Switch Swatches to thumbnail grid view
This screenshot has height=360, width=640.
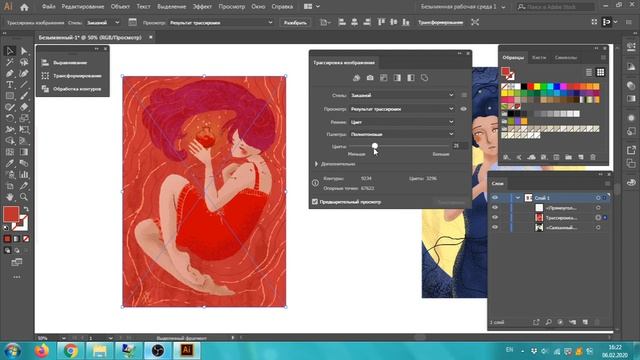click(600, 72)
